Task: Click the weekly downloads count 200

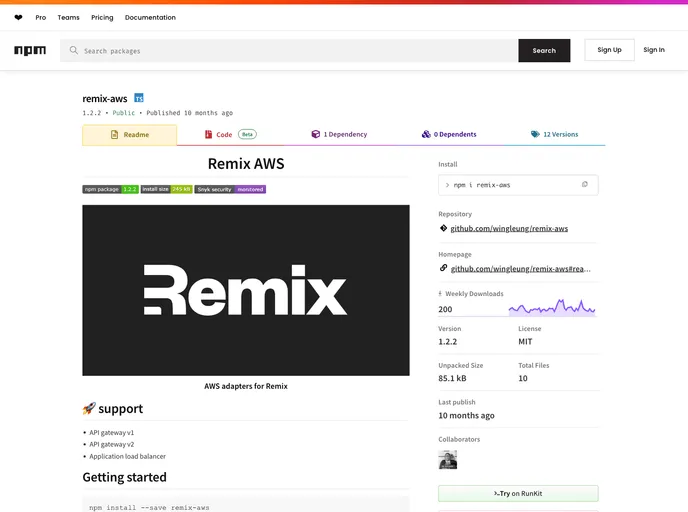Action: pyautogui.click(x=445, y=309)
